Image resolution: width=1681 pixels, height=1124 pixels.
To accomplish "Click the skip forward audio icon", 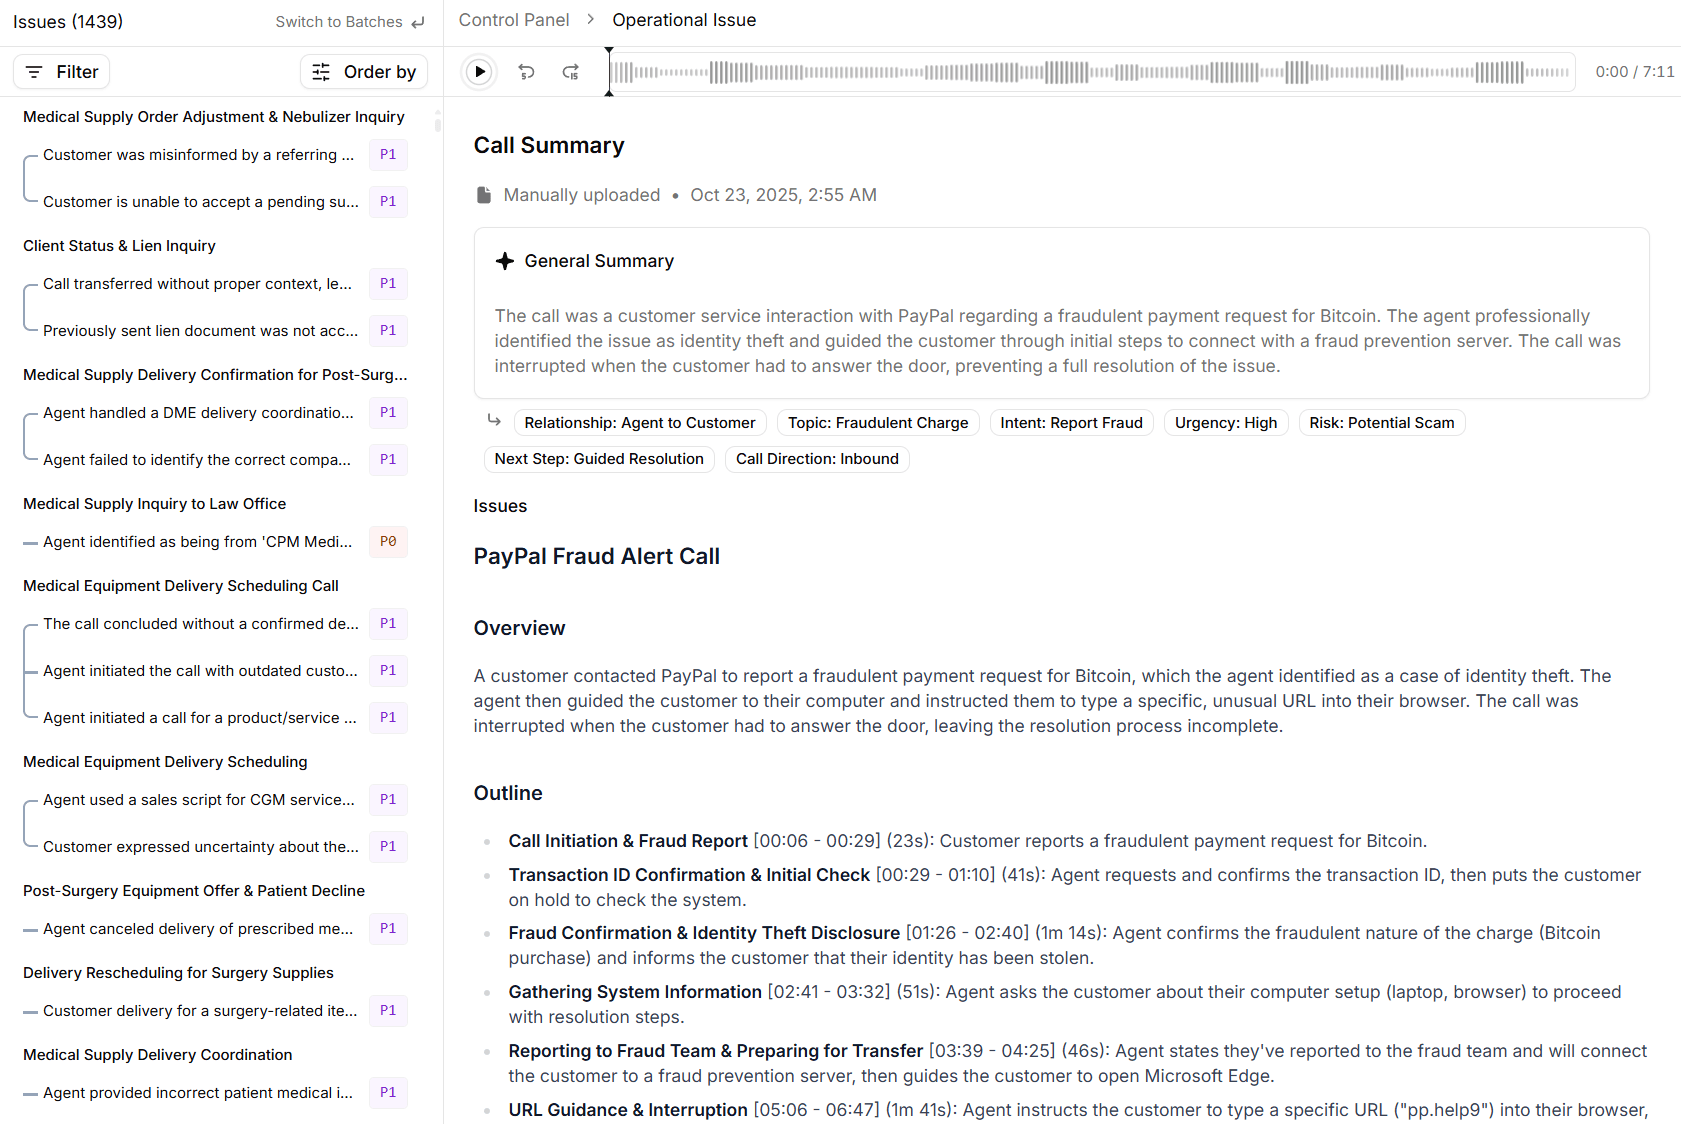I will click(571, 72).
